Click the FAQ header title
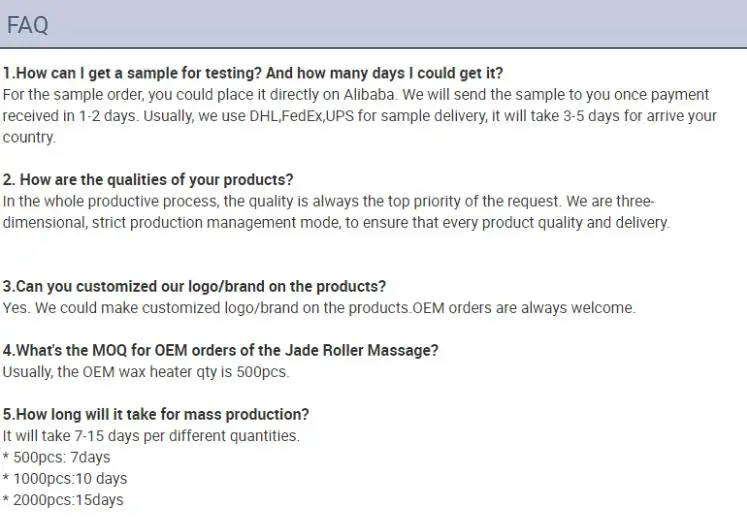The width and height of the screenshot is (747, 528). pyautogui.click(x=27, y=25)
